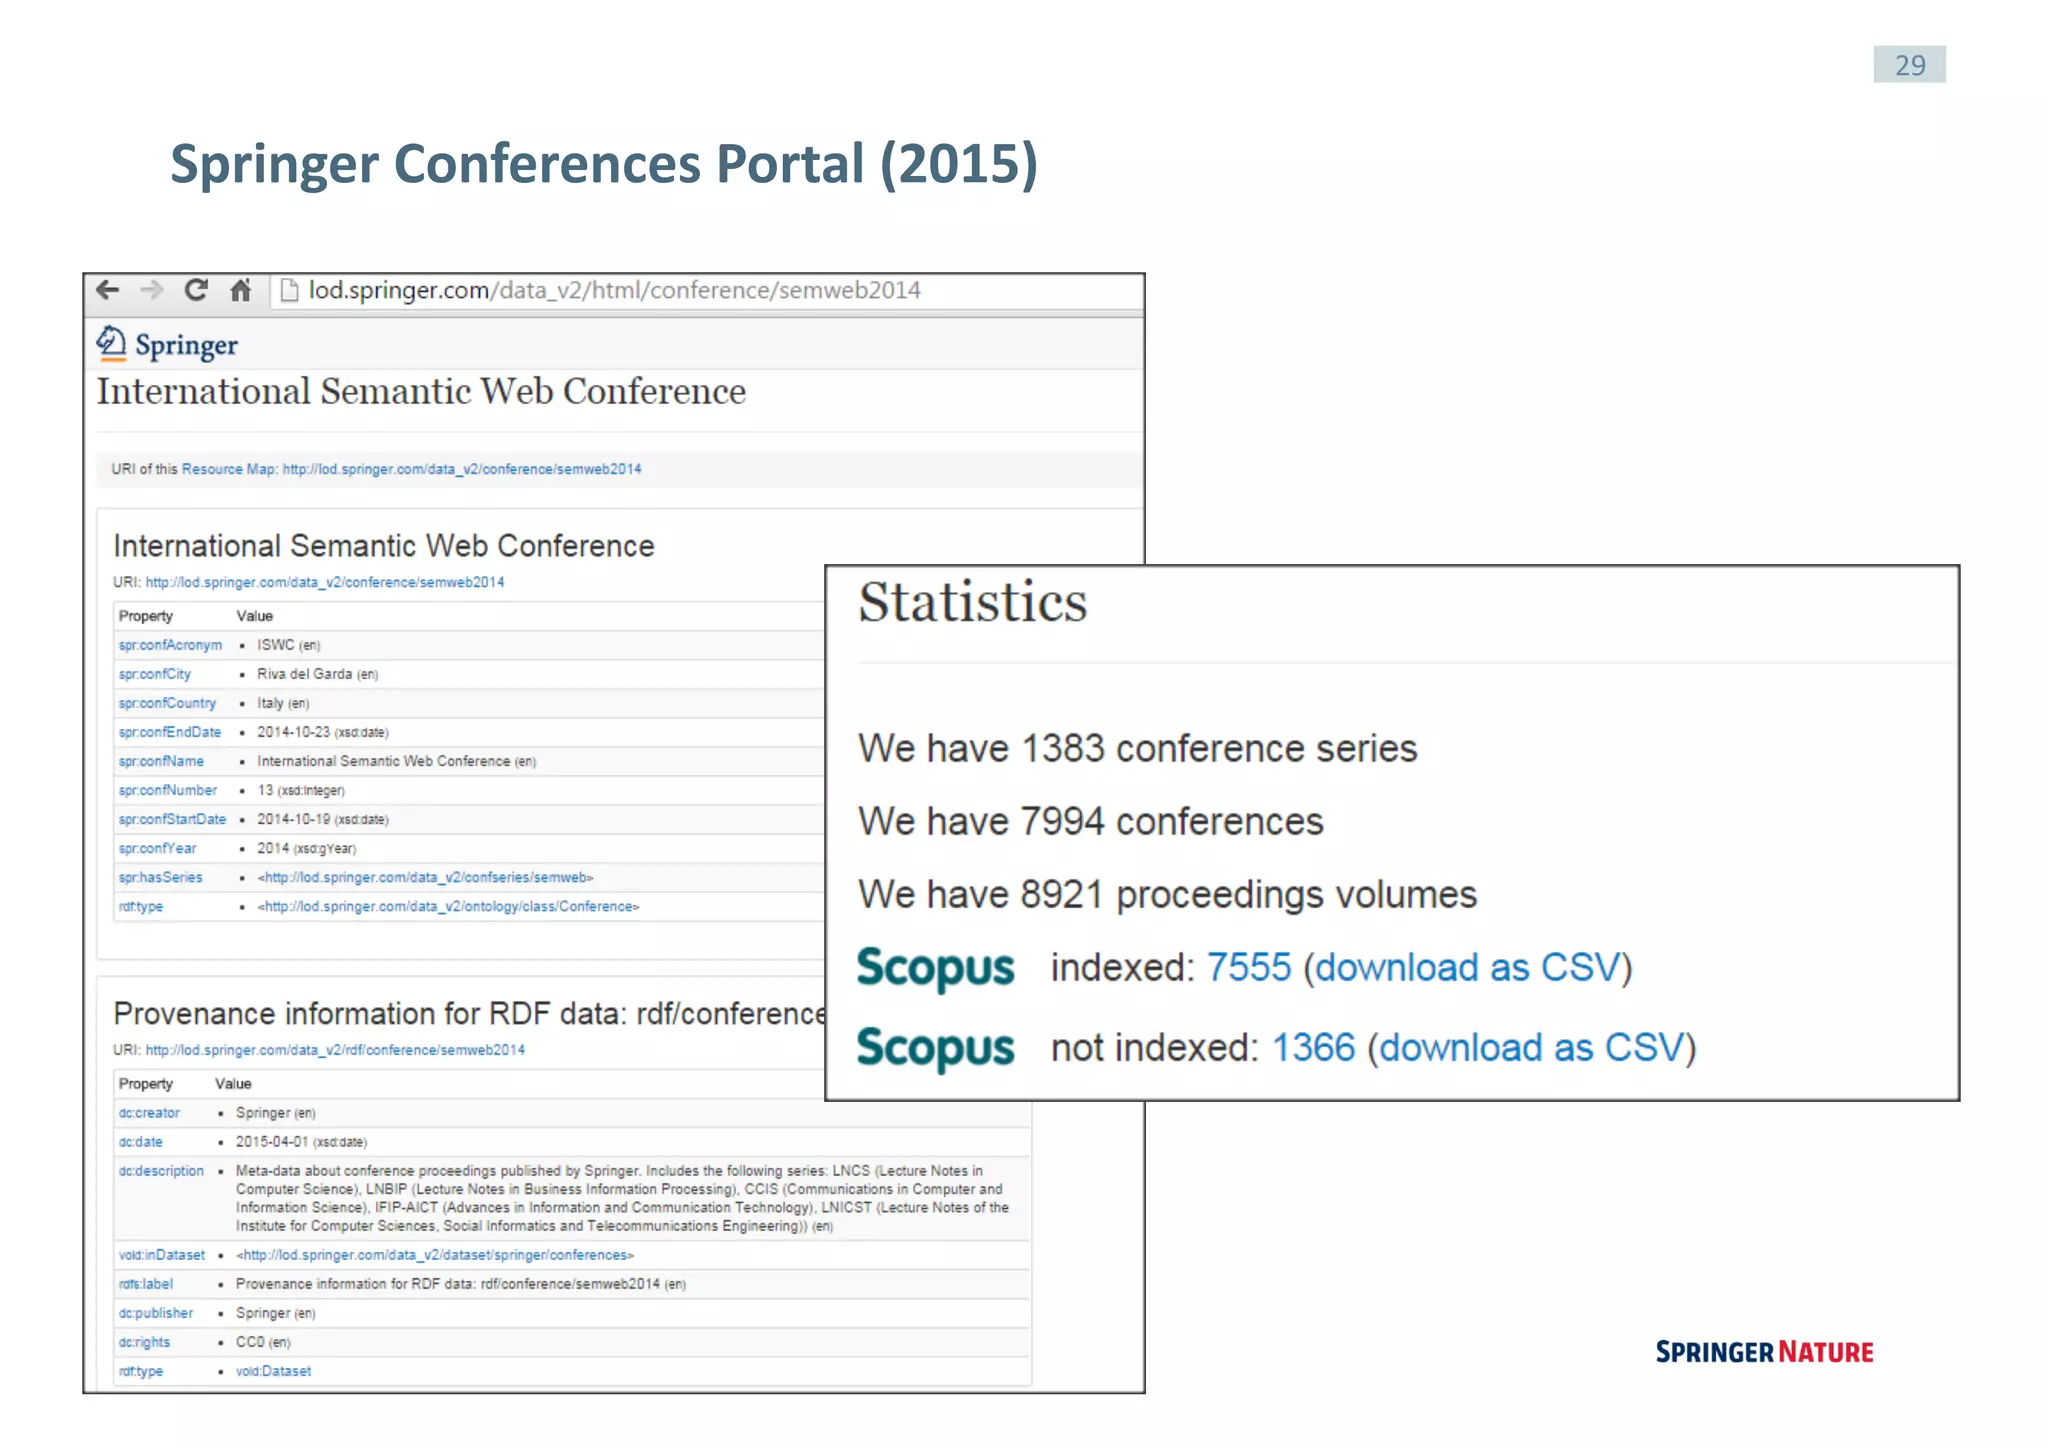2048x1447 pixels.
Task: Click the dc:rights property
Action: (x=144, y=1342)
